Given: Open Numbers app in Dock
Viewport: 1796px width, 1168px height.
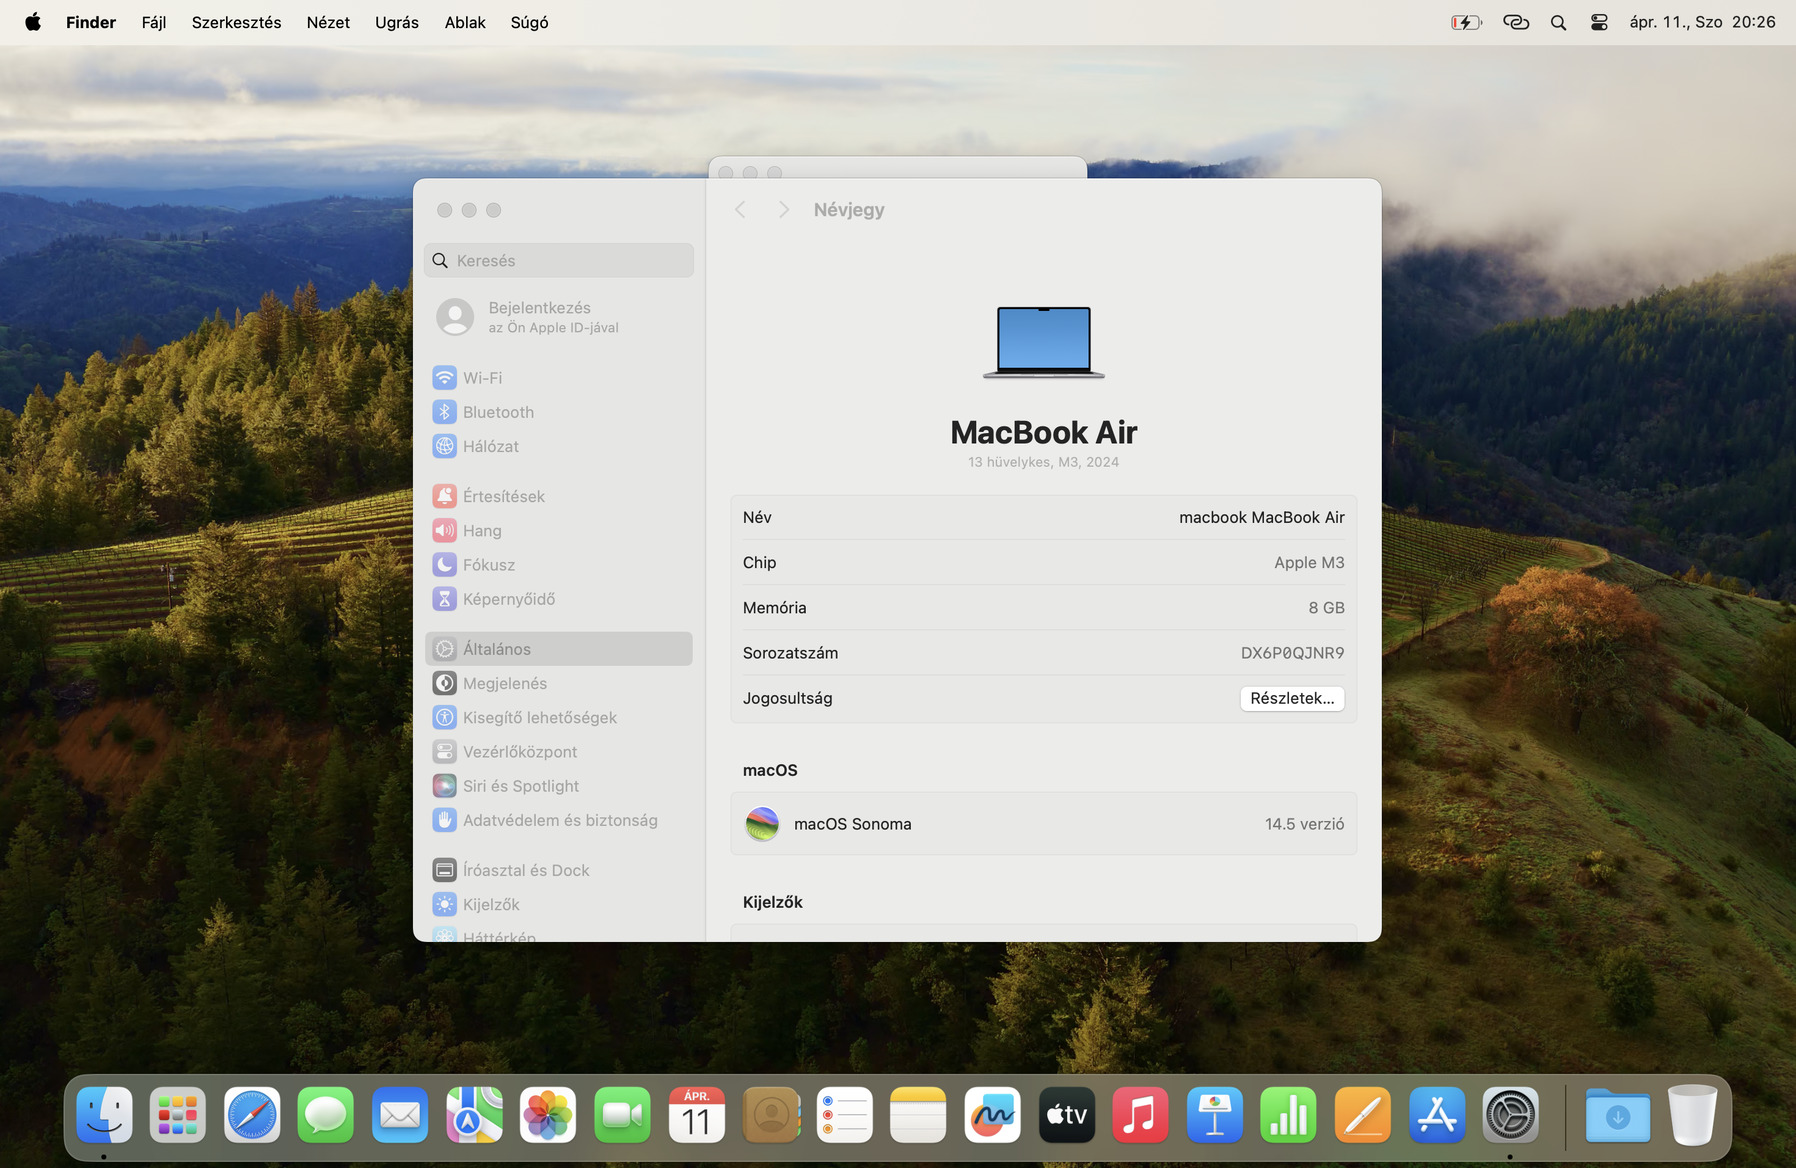Looking at the screenshot, I should tap(1288, 1115).
